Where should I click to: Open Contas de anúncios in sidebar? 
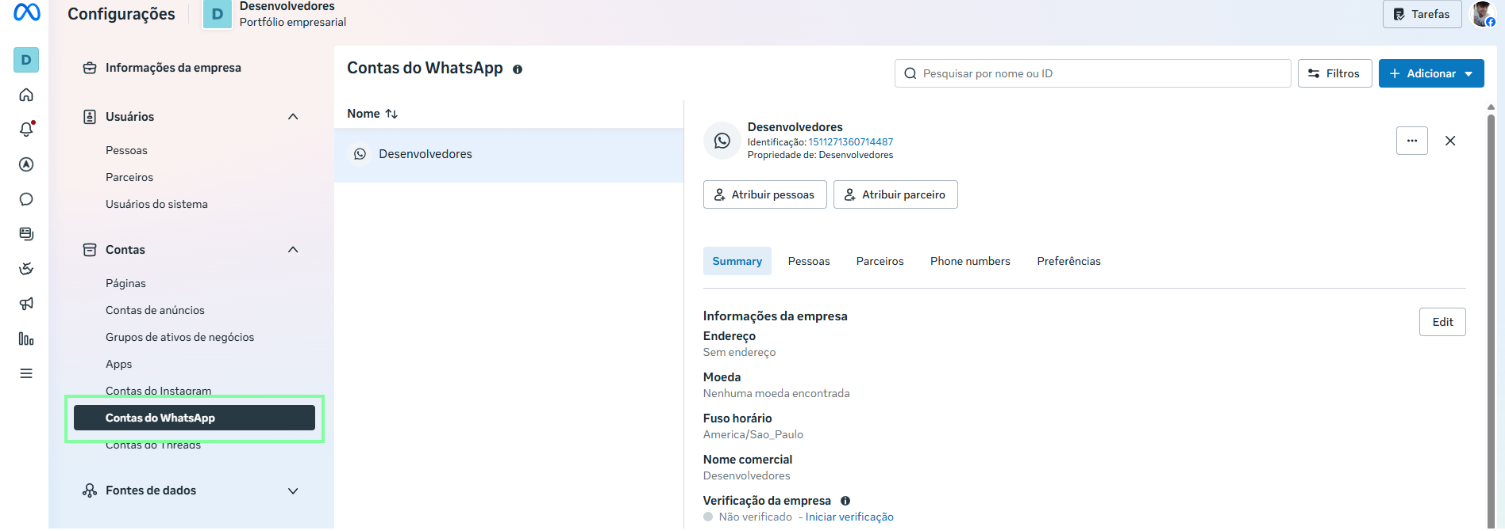[155, 310]
